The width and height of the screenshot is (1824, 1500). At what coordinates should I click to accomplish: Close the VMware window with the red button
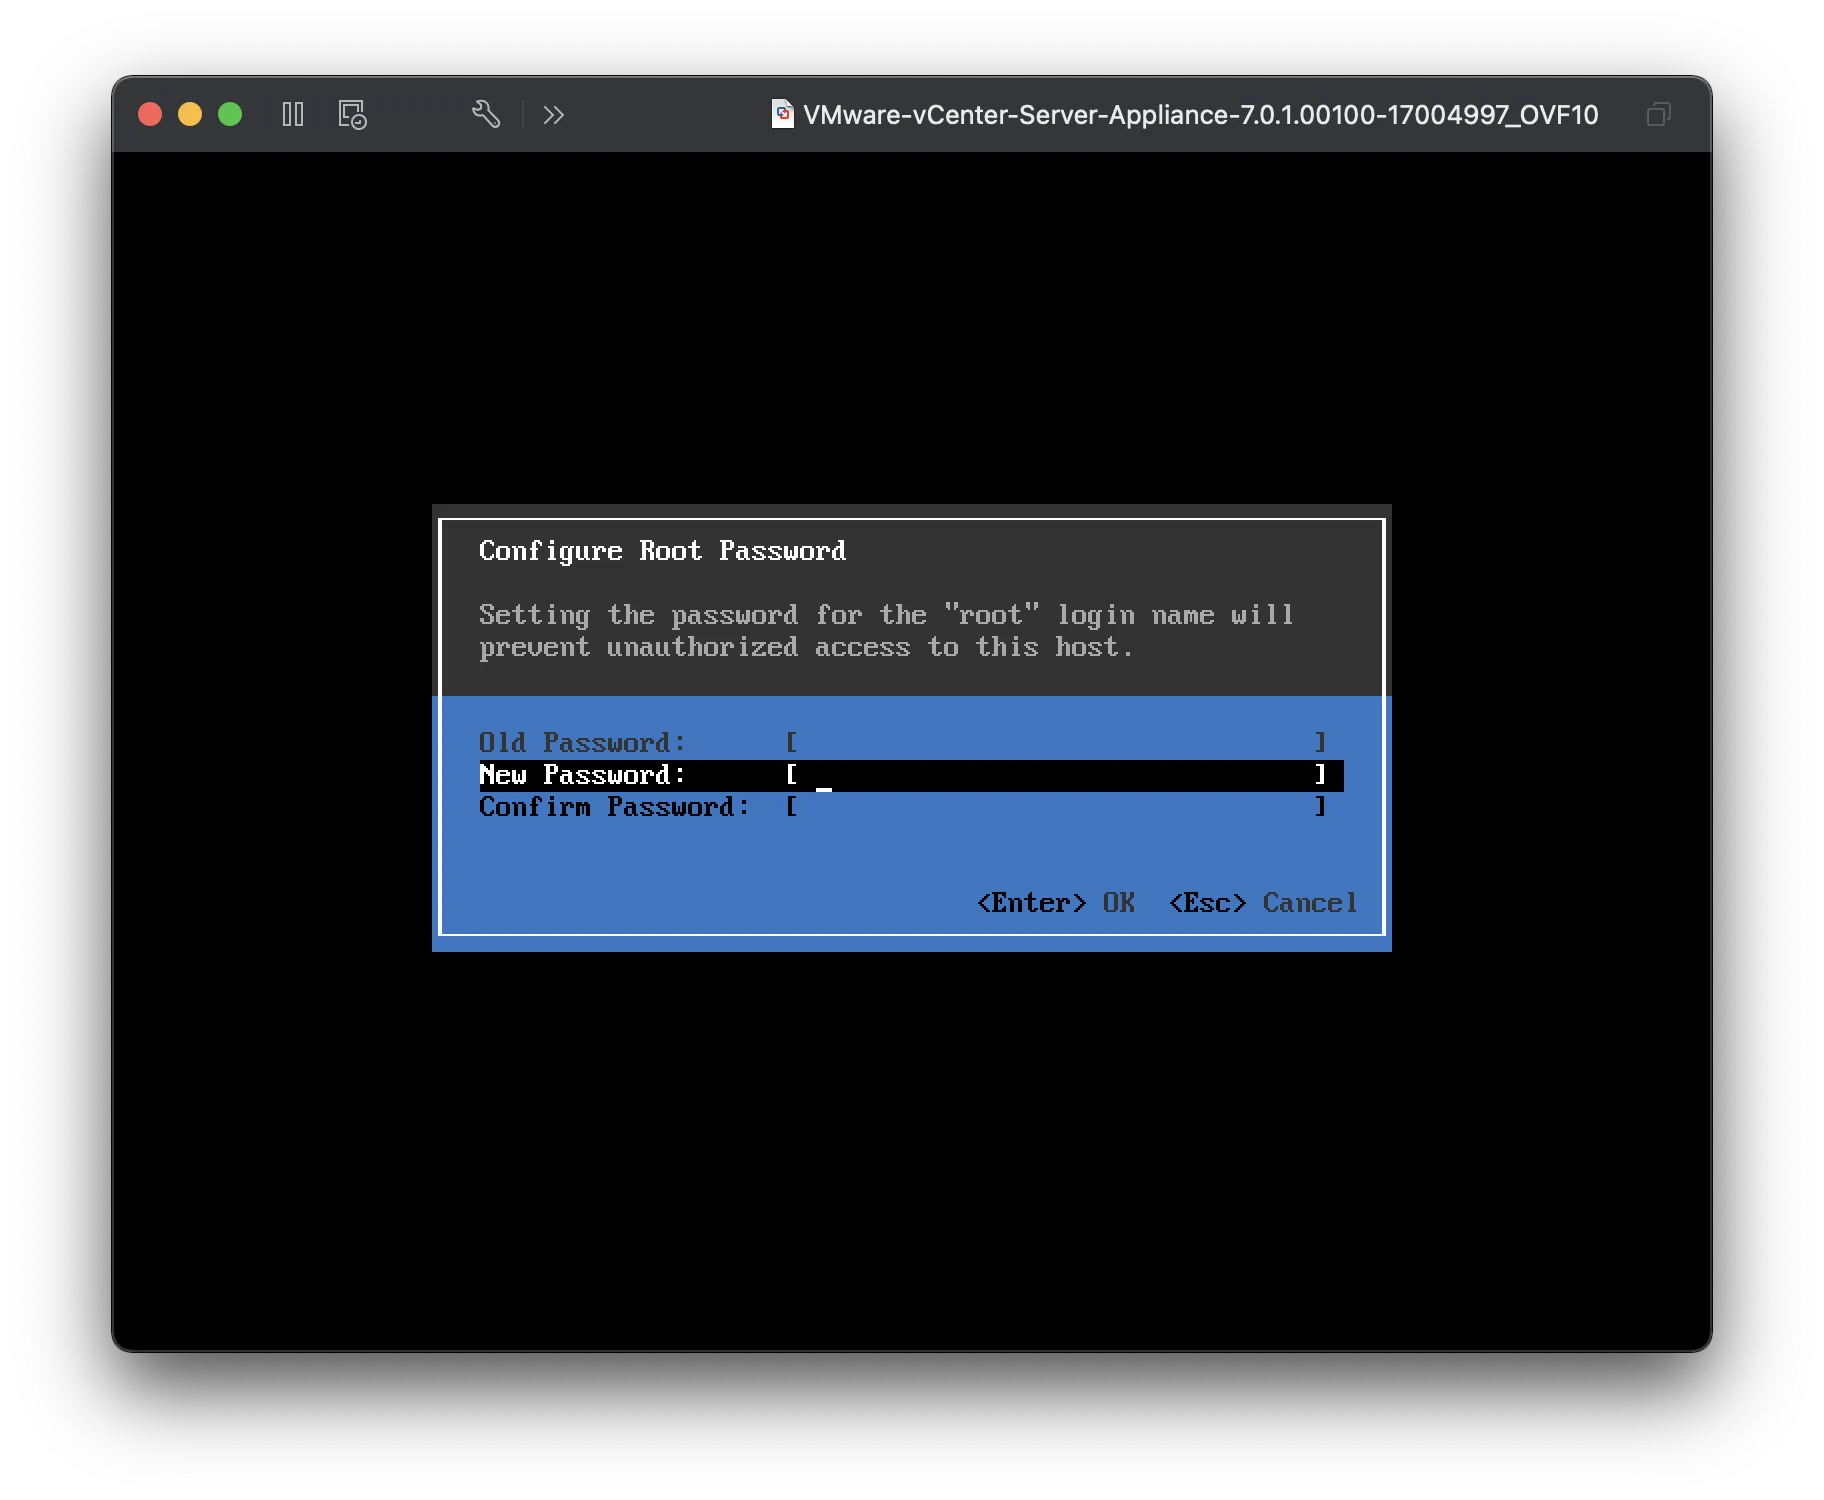(150, 115)
